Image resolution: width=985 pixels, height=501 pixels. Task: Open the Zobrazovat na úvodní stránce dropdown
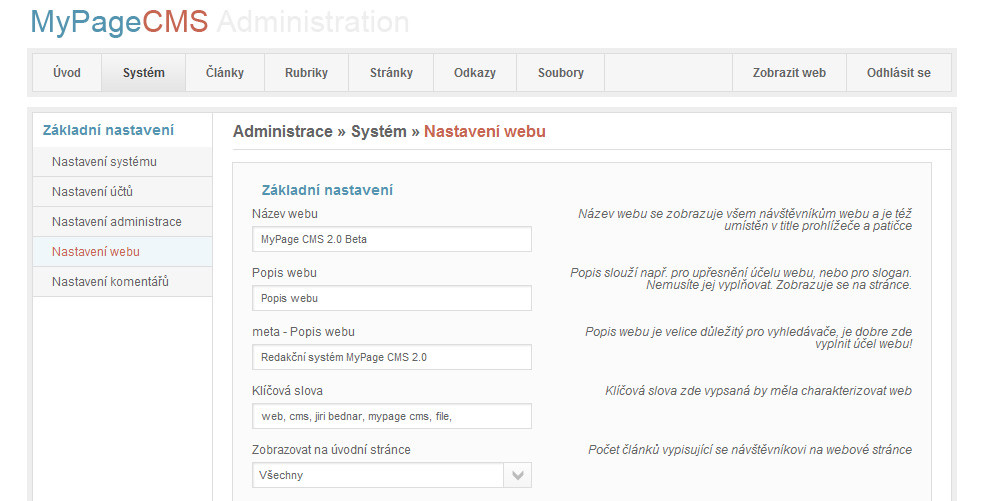[392, 475]
